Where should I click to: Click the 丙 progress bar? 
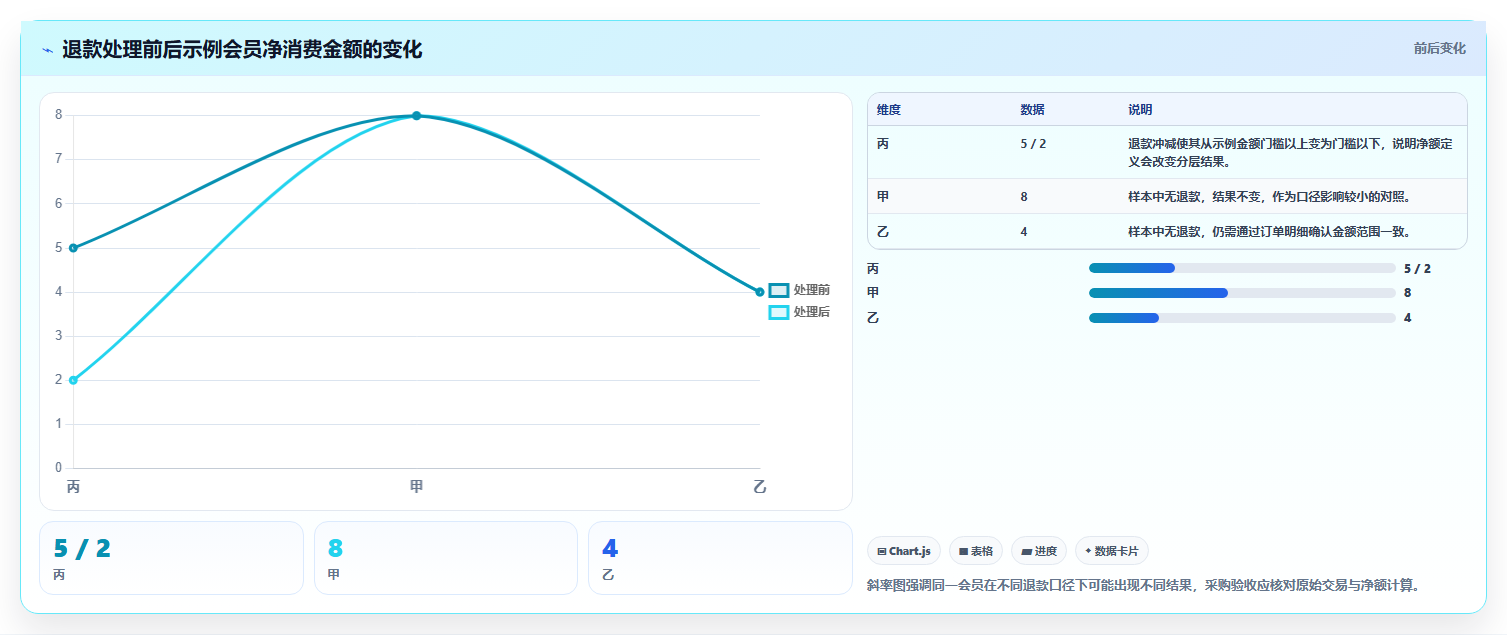pyautogui.click(x=1242, y=268)
